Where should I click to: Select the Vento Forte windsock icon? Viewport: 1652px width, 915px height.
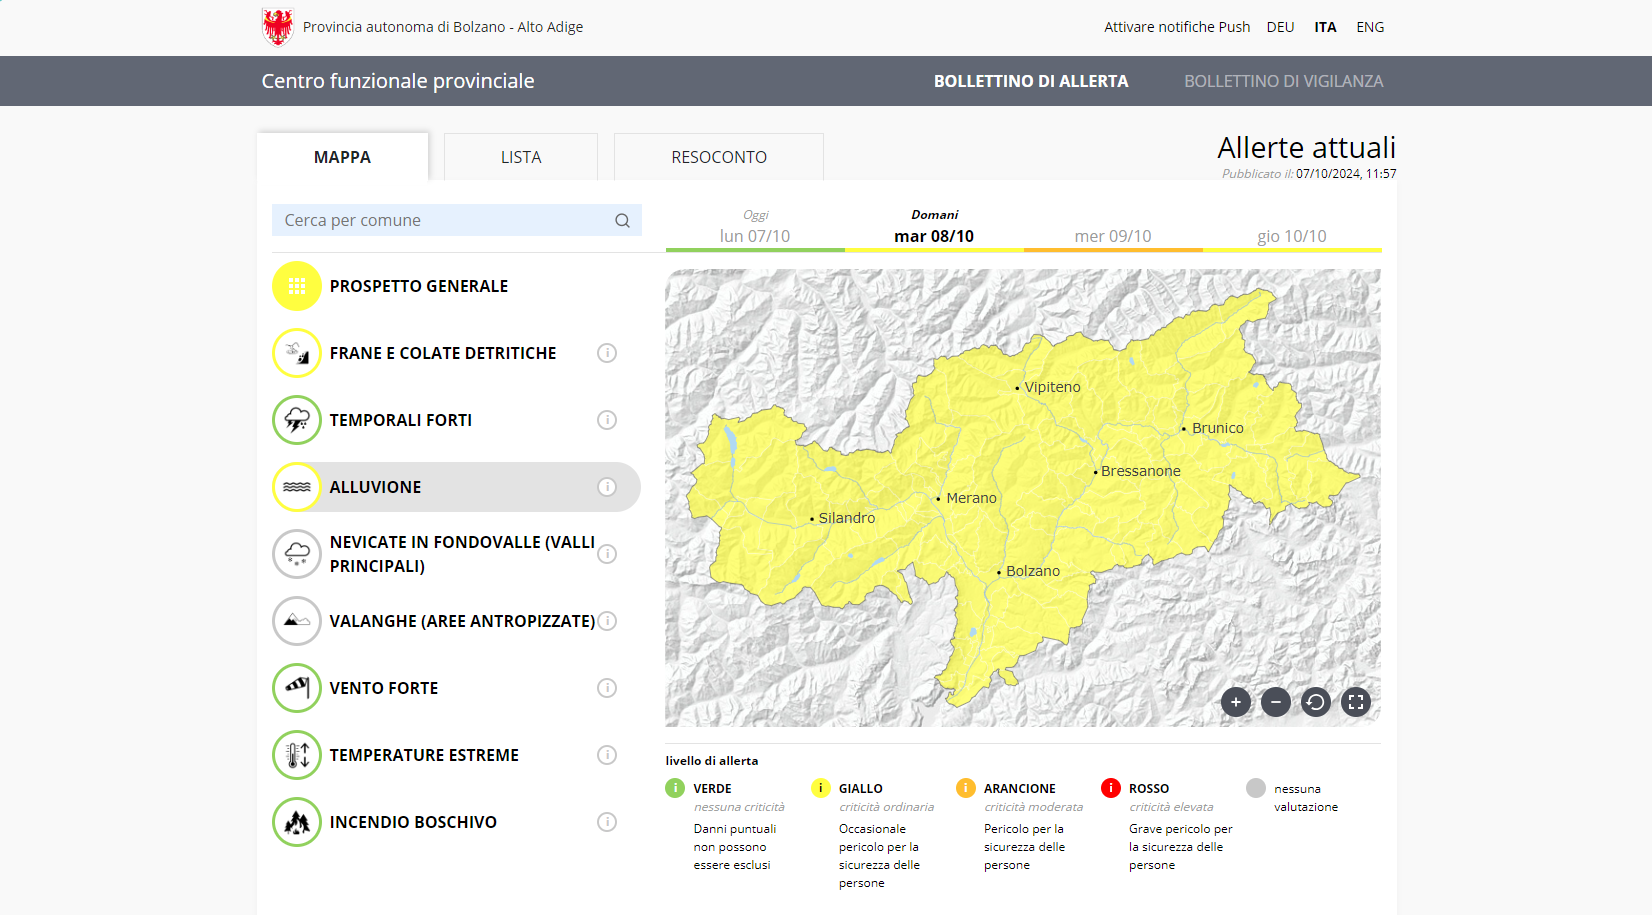297,688
